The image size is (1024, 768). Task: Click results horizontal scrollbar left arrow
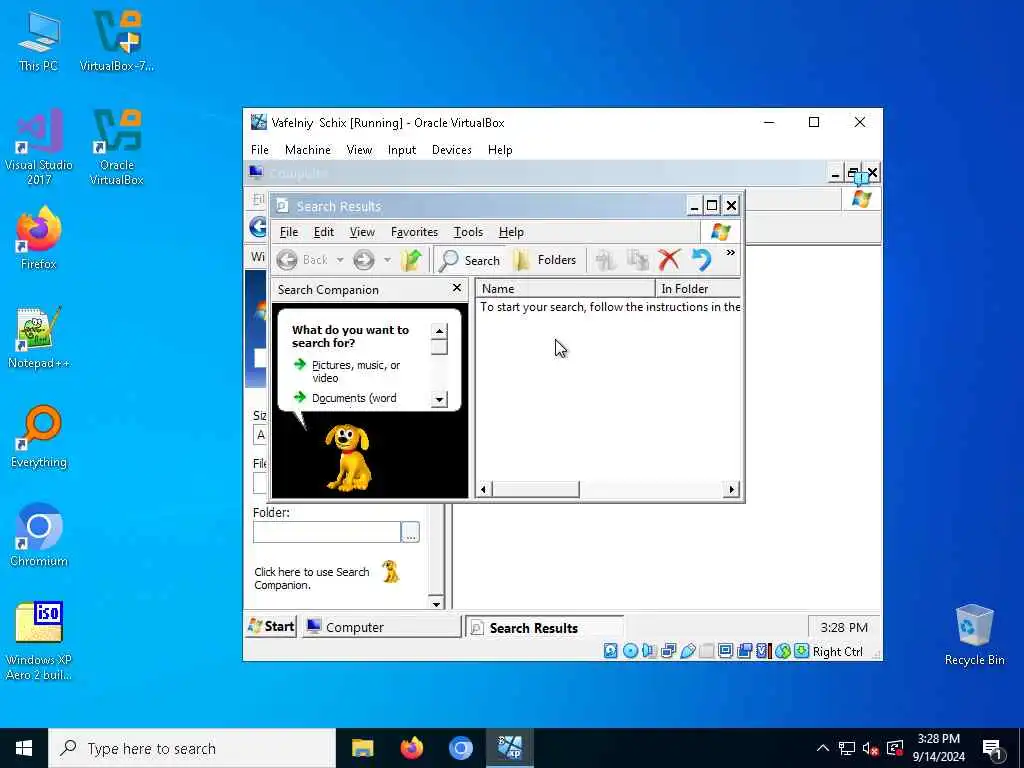(x=484, y=489)
